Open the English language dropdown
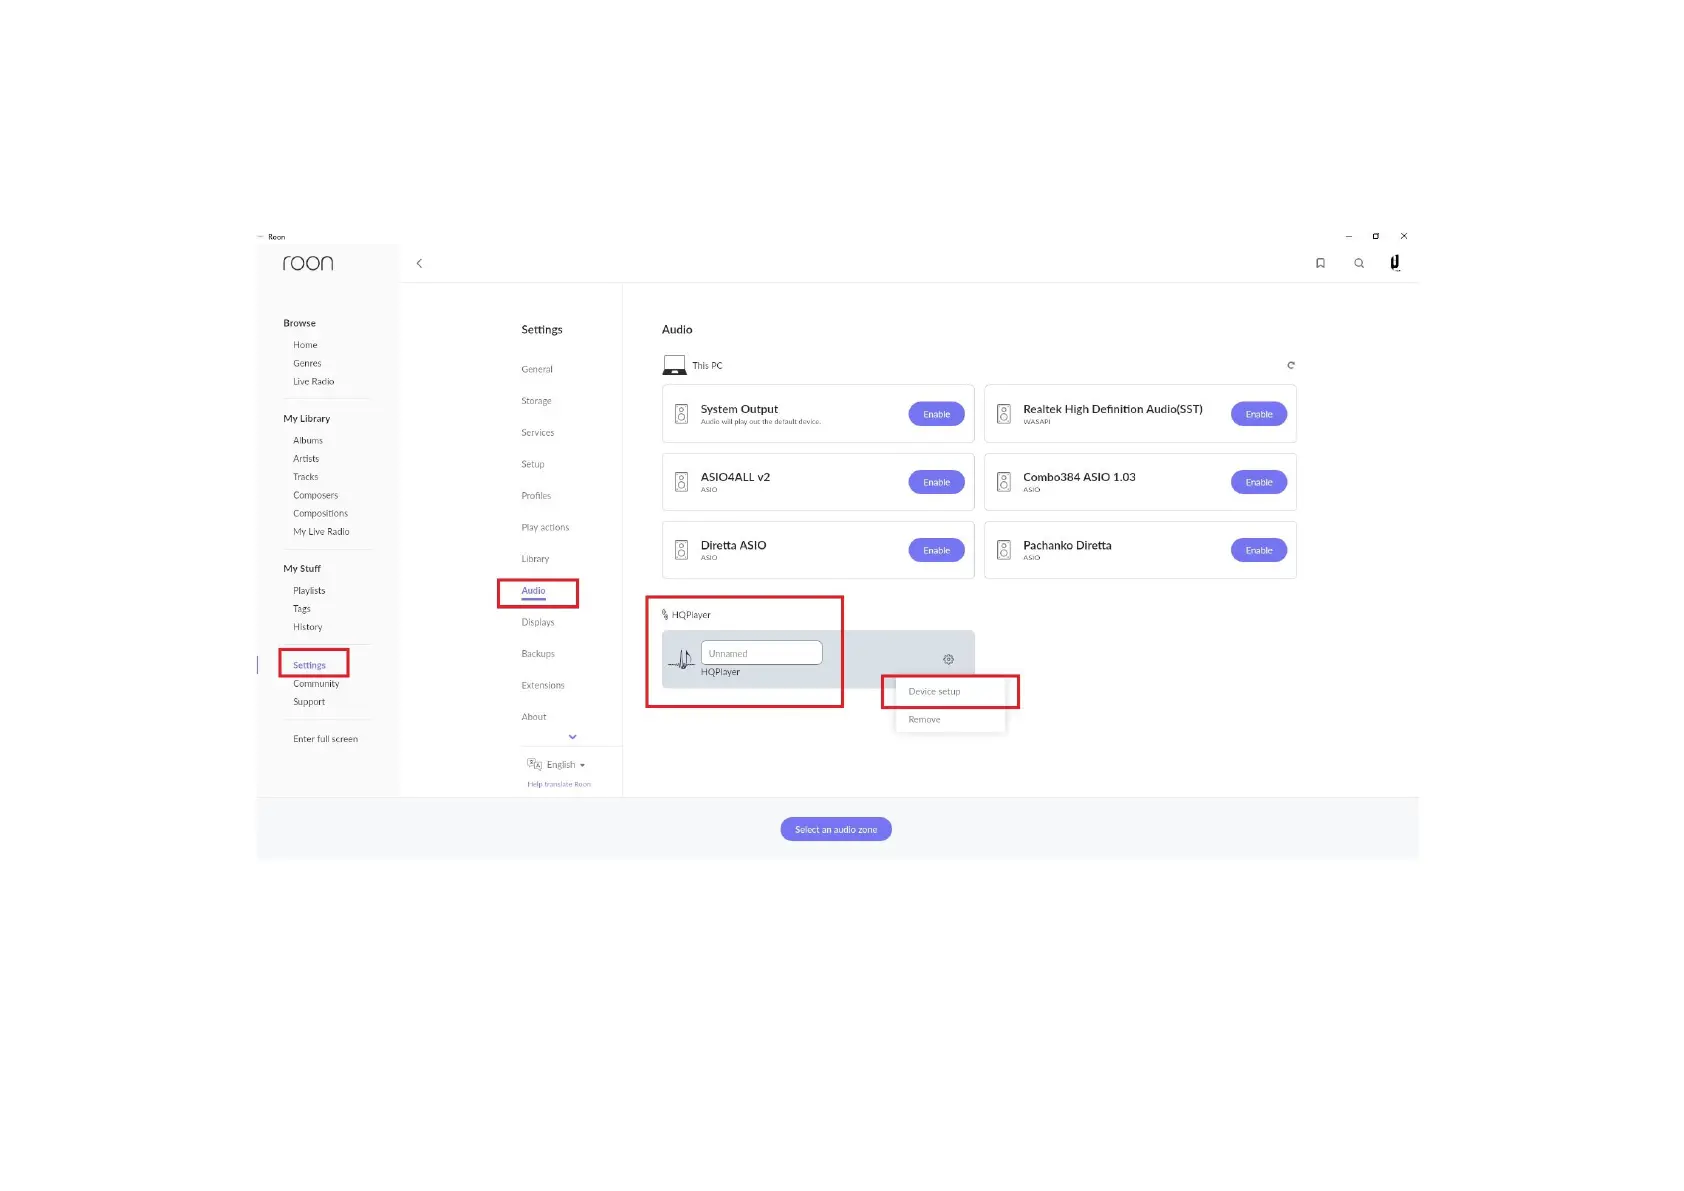The height and width of the screenshot is (1191, 1684). click(562, 765)
